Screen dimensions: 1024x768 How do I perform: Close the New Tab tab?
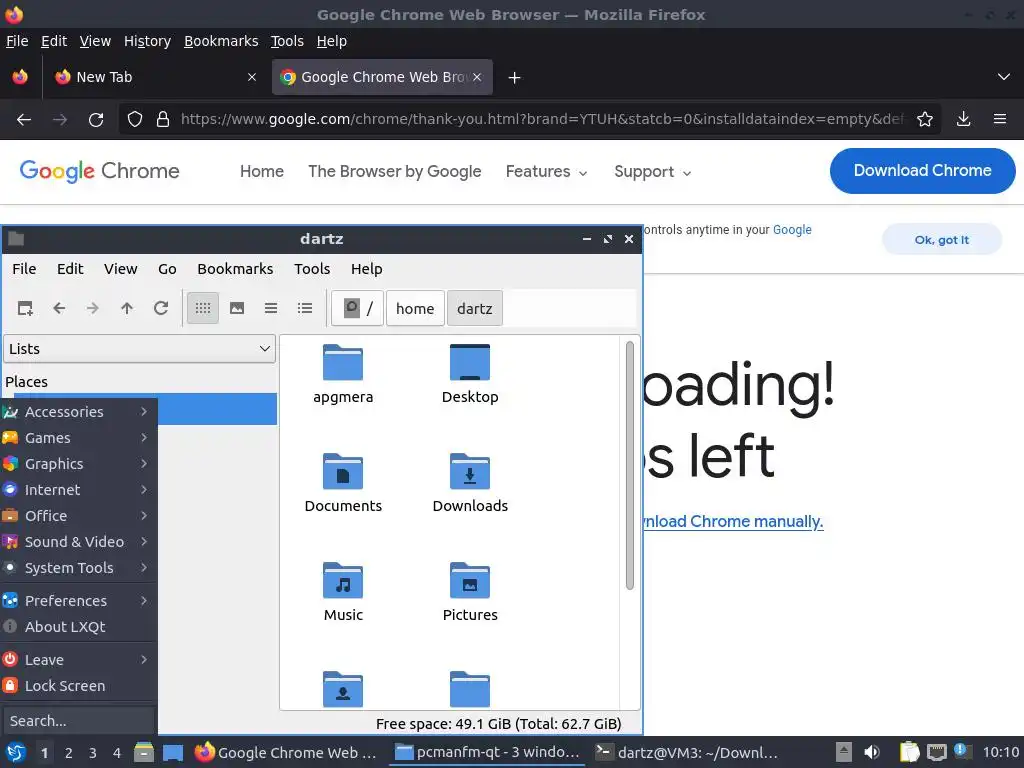click(252, 77)
